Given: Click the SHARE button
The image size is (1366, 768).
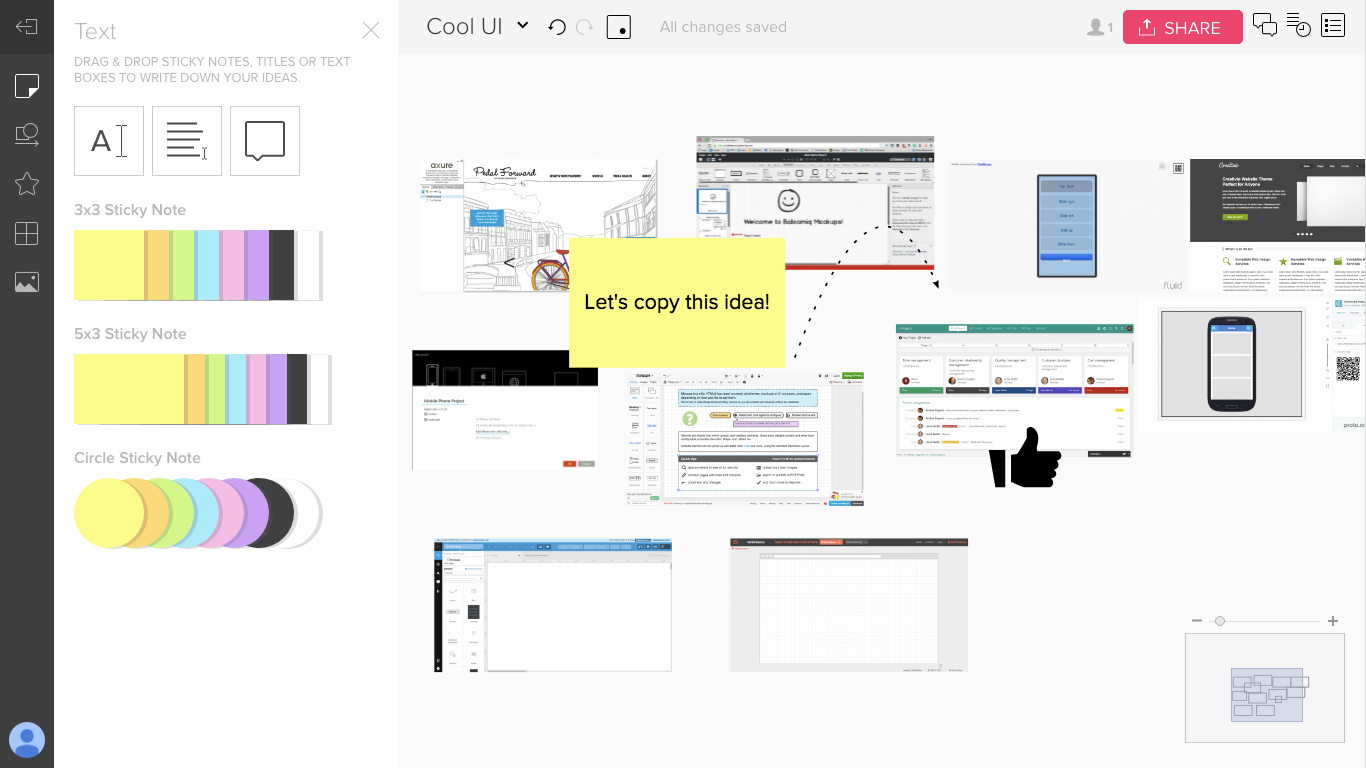Looking at the screenshot, I should [x=1183, y=27].
